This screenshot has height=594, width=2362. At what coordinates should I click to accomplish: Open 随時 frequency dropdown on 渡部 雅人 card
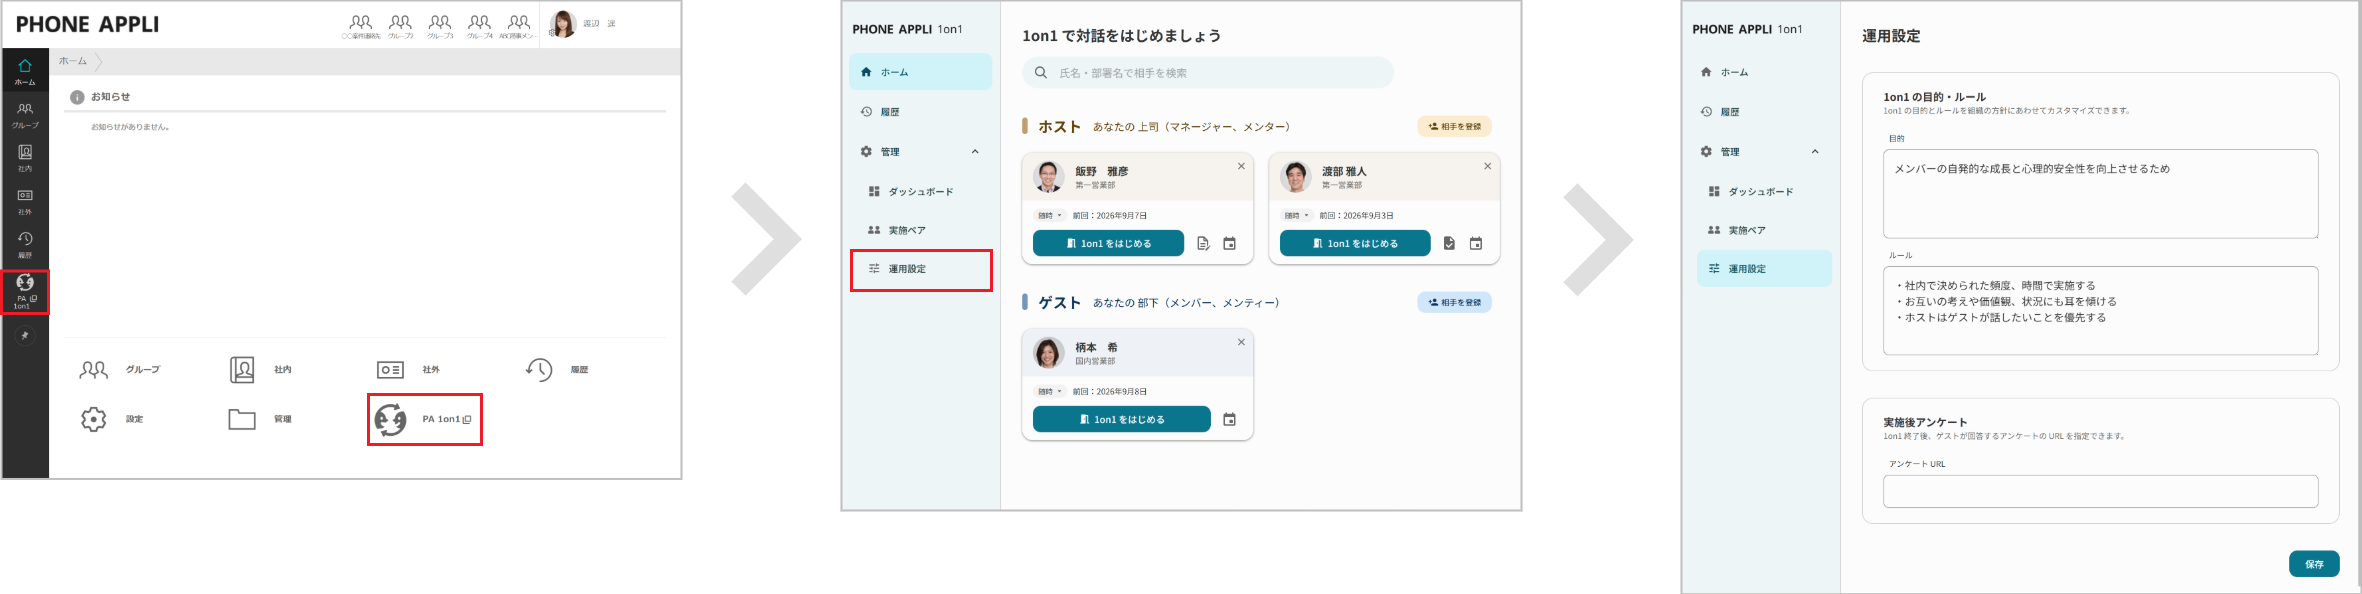coord(1297,215)
